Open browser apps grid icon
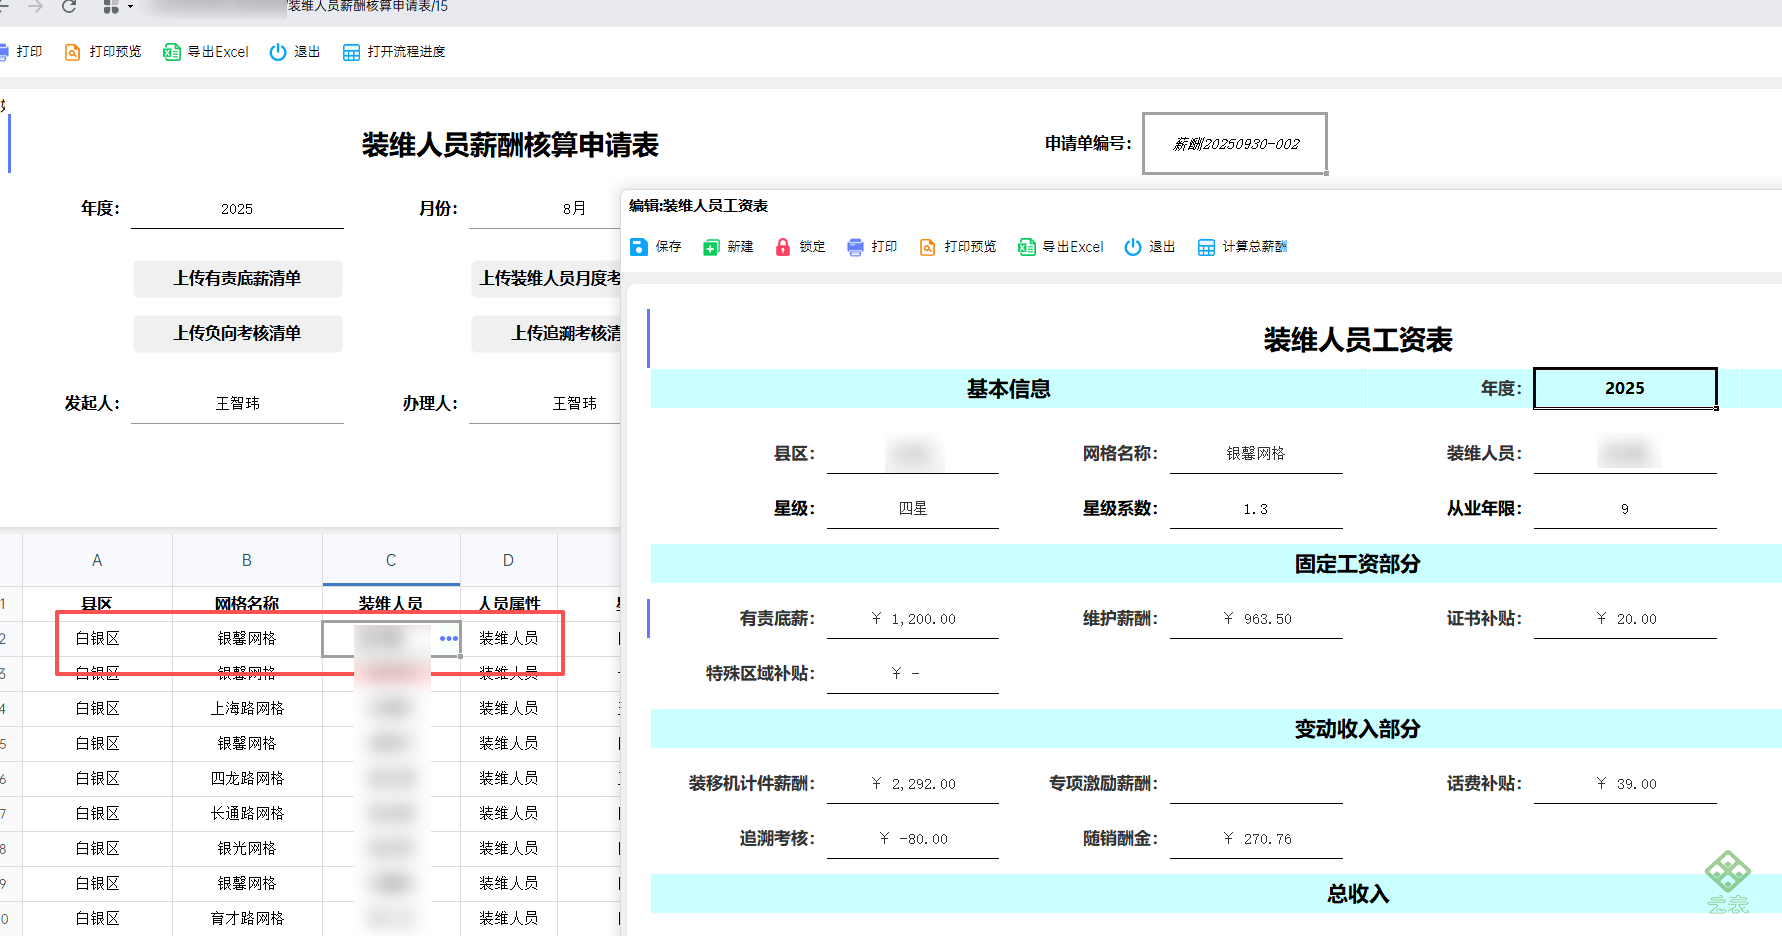 [x=111, y=7]
